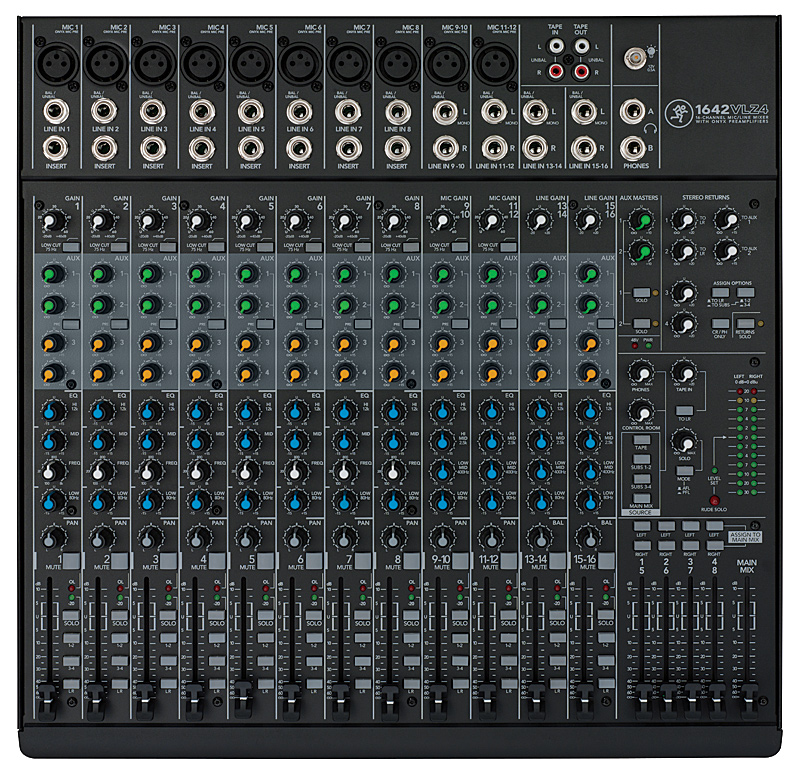
Task: Select the channel 2 INSERT jack
Action: point(105,148)
